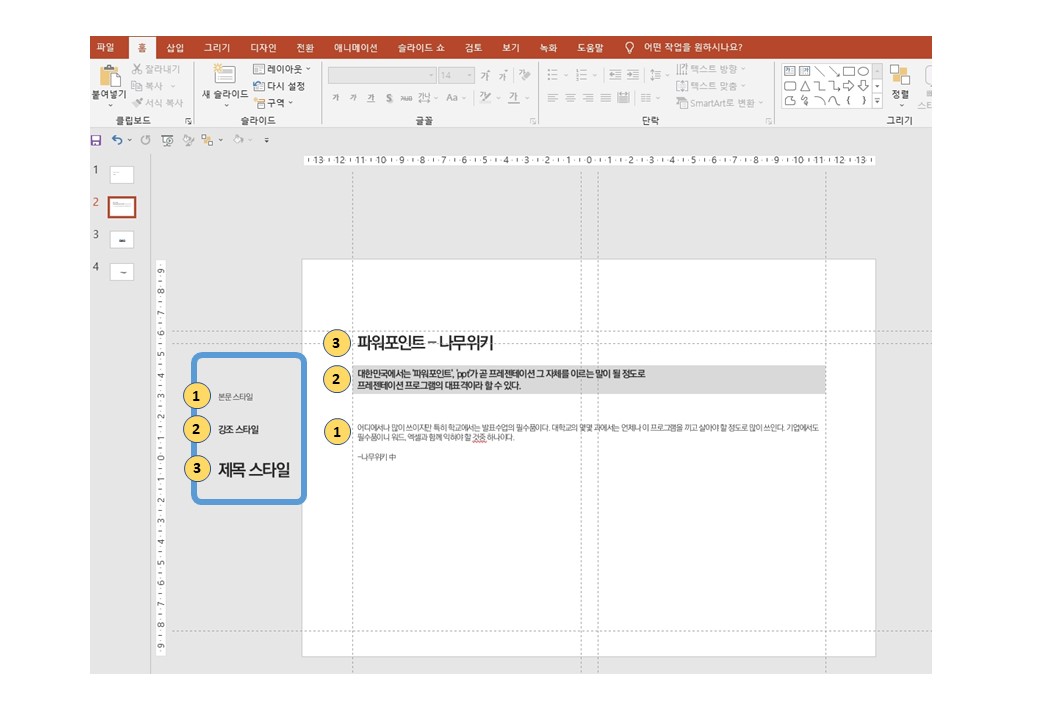This screenshot has height=720, width=1040.
Task: Start slideshow from quick access toolbar icon
Action: pyautogui.click(x=167, y=140)
